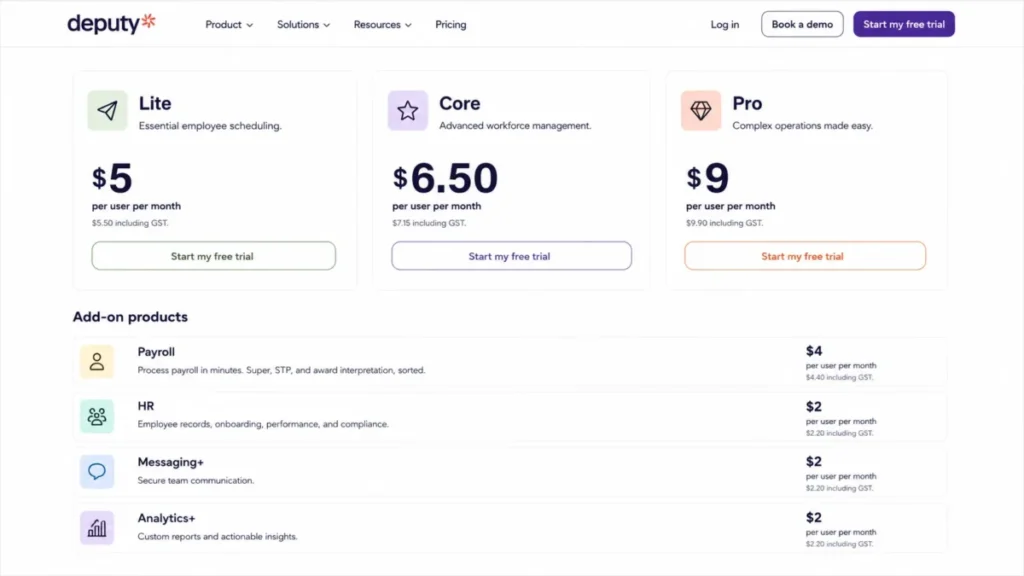1024x576 pixels.
Task: Click the Pro plan diamond icon
Action: pyautogui.click(x=701, y=110)
